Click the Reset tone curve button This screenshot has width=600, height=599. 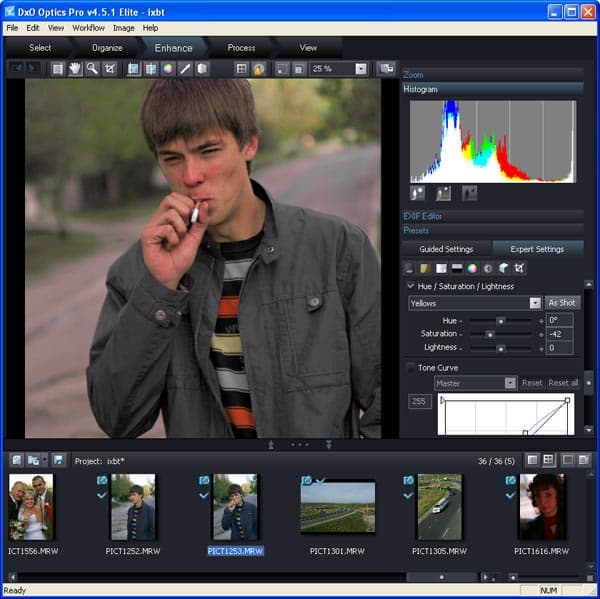point(532,383)
